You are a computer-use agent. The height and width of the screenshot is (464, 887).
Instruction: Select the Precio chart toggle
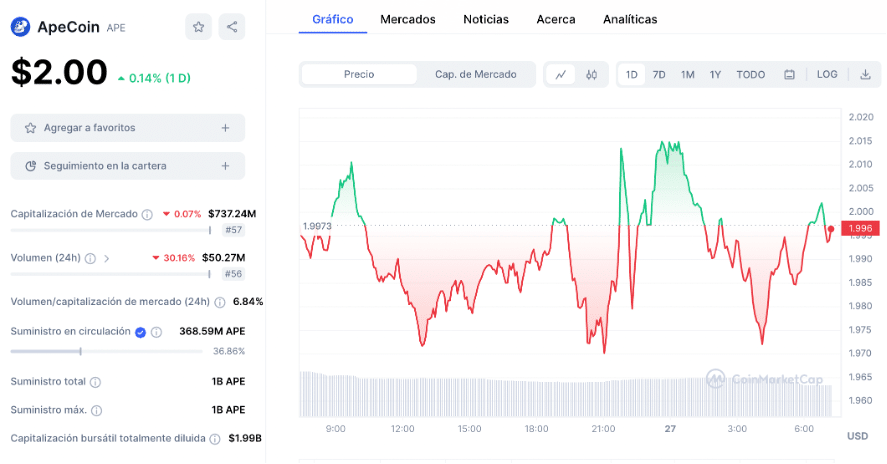(x=359, y=74)
